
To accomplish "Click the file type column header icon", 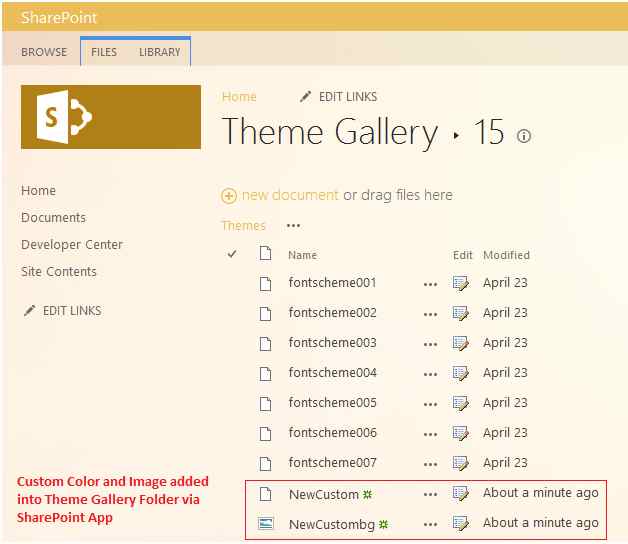I will [265, 254].
